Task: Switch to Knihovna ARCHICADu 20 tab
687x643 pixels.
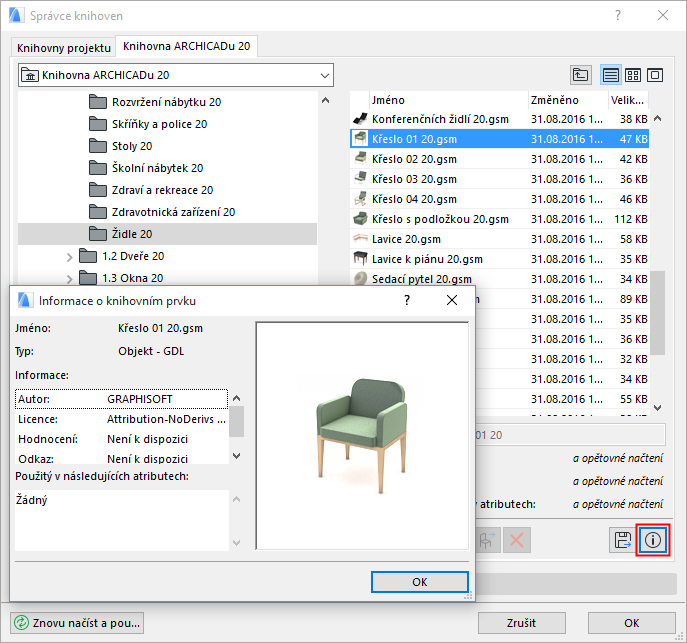Action: click(x=186, y=46)
